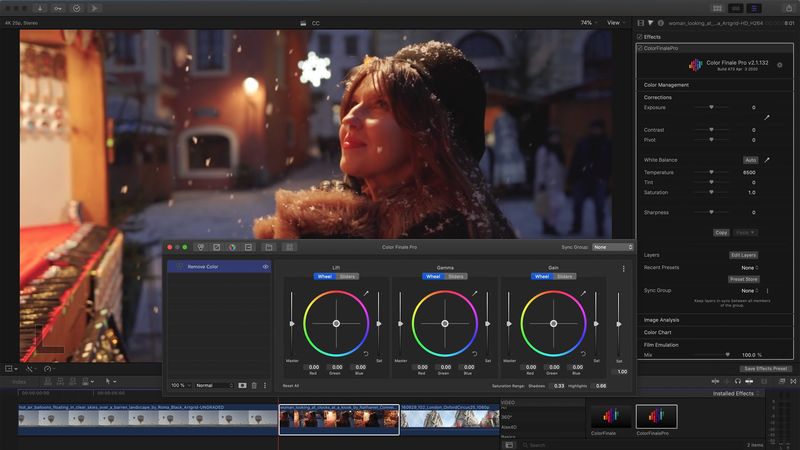Click the Save Effects Preset button
The width and height of the screenshot is (800, 450).
click(x=765, y=369)
